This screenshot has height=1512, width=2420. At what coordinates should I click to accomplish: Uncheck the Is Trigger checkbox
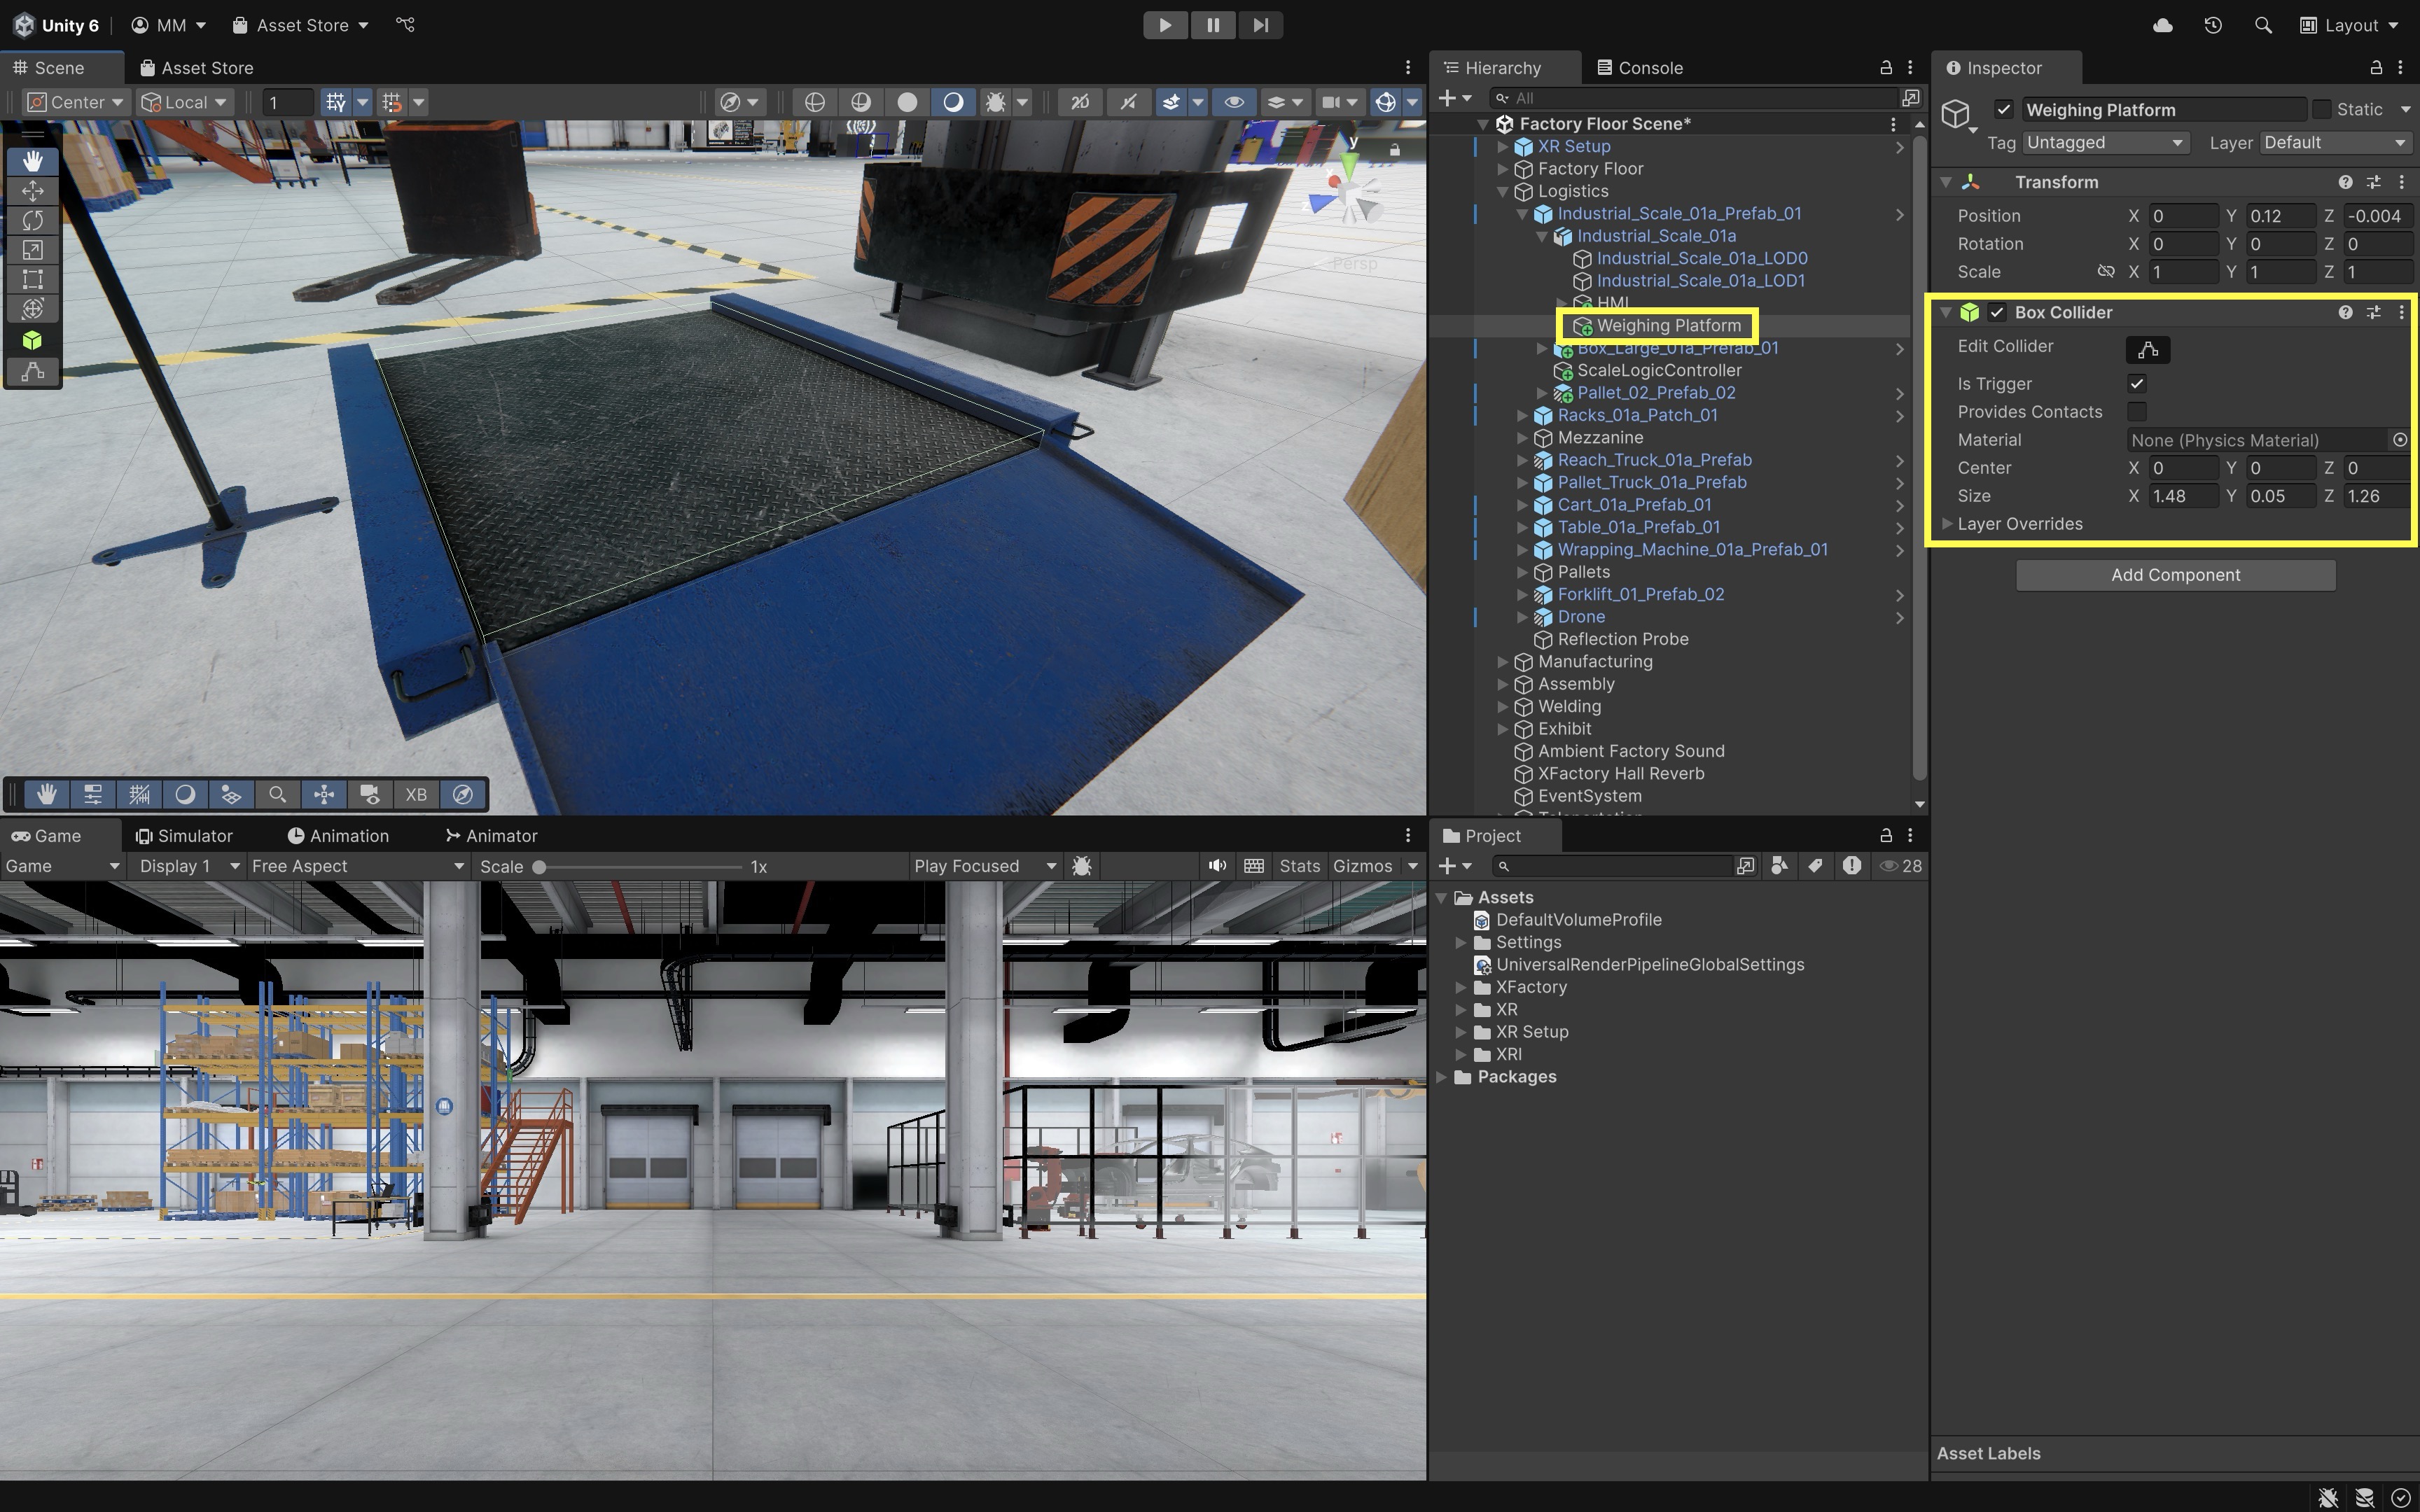2136,384
